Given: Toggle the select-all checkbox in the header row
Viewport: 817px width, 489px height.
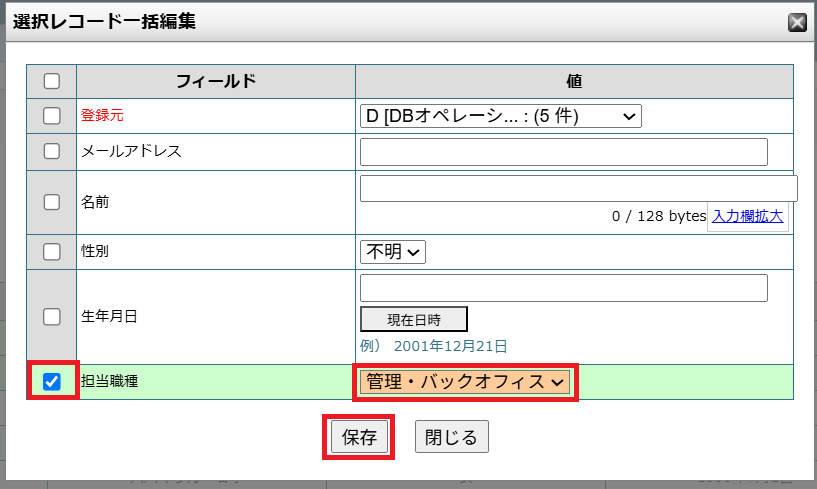Looking at the screenshot, I should point(52,81).
